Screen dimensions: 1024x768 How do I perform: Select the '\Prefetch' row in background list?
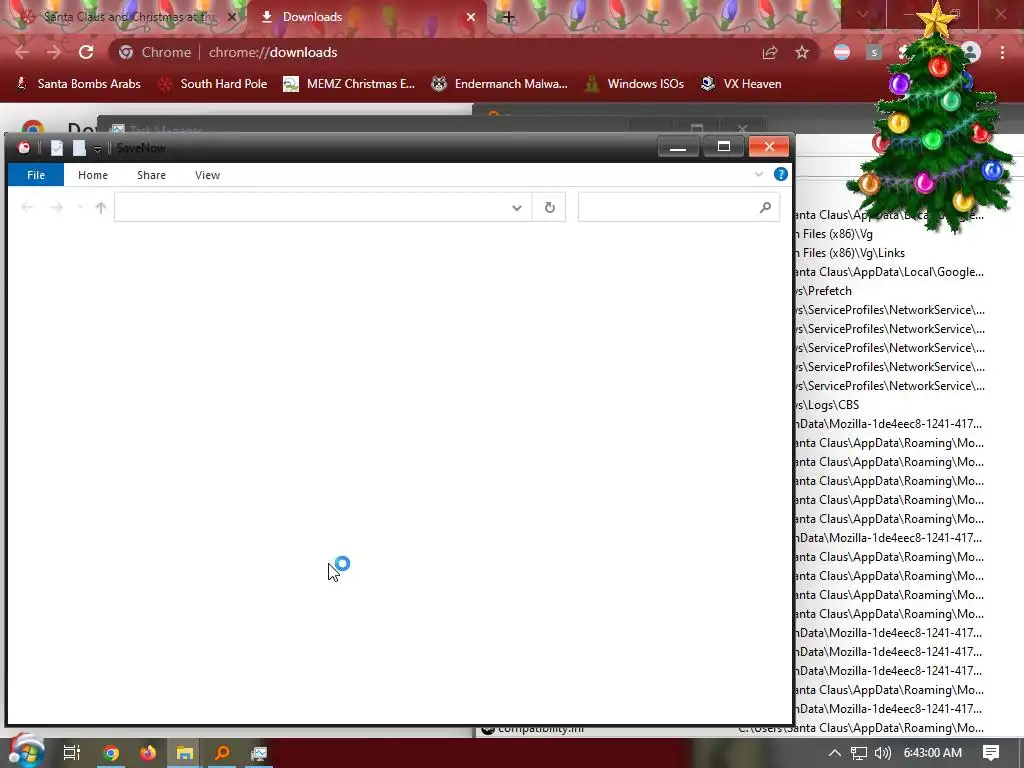tap(824, 291)
